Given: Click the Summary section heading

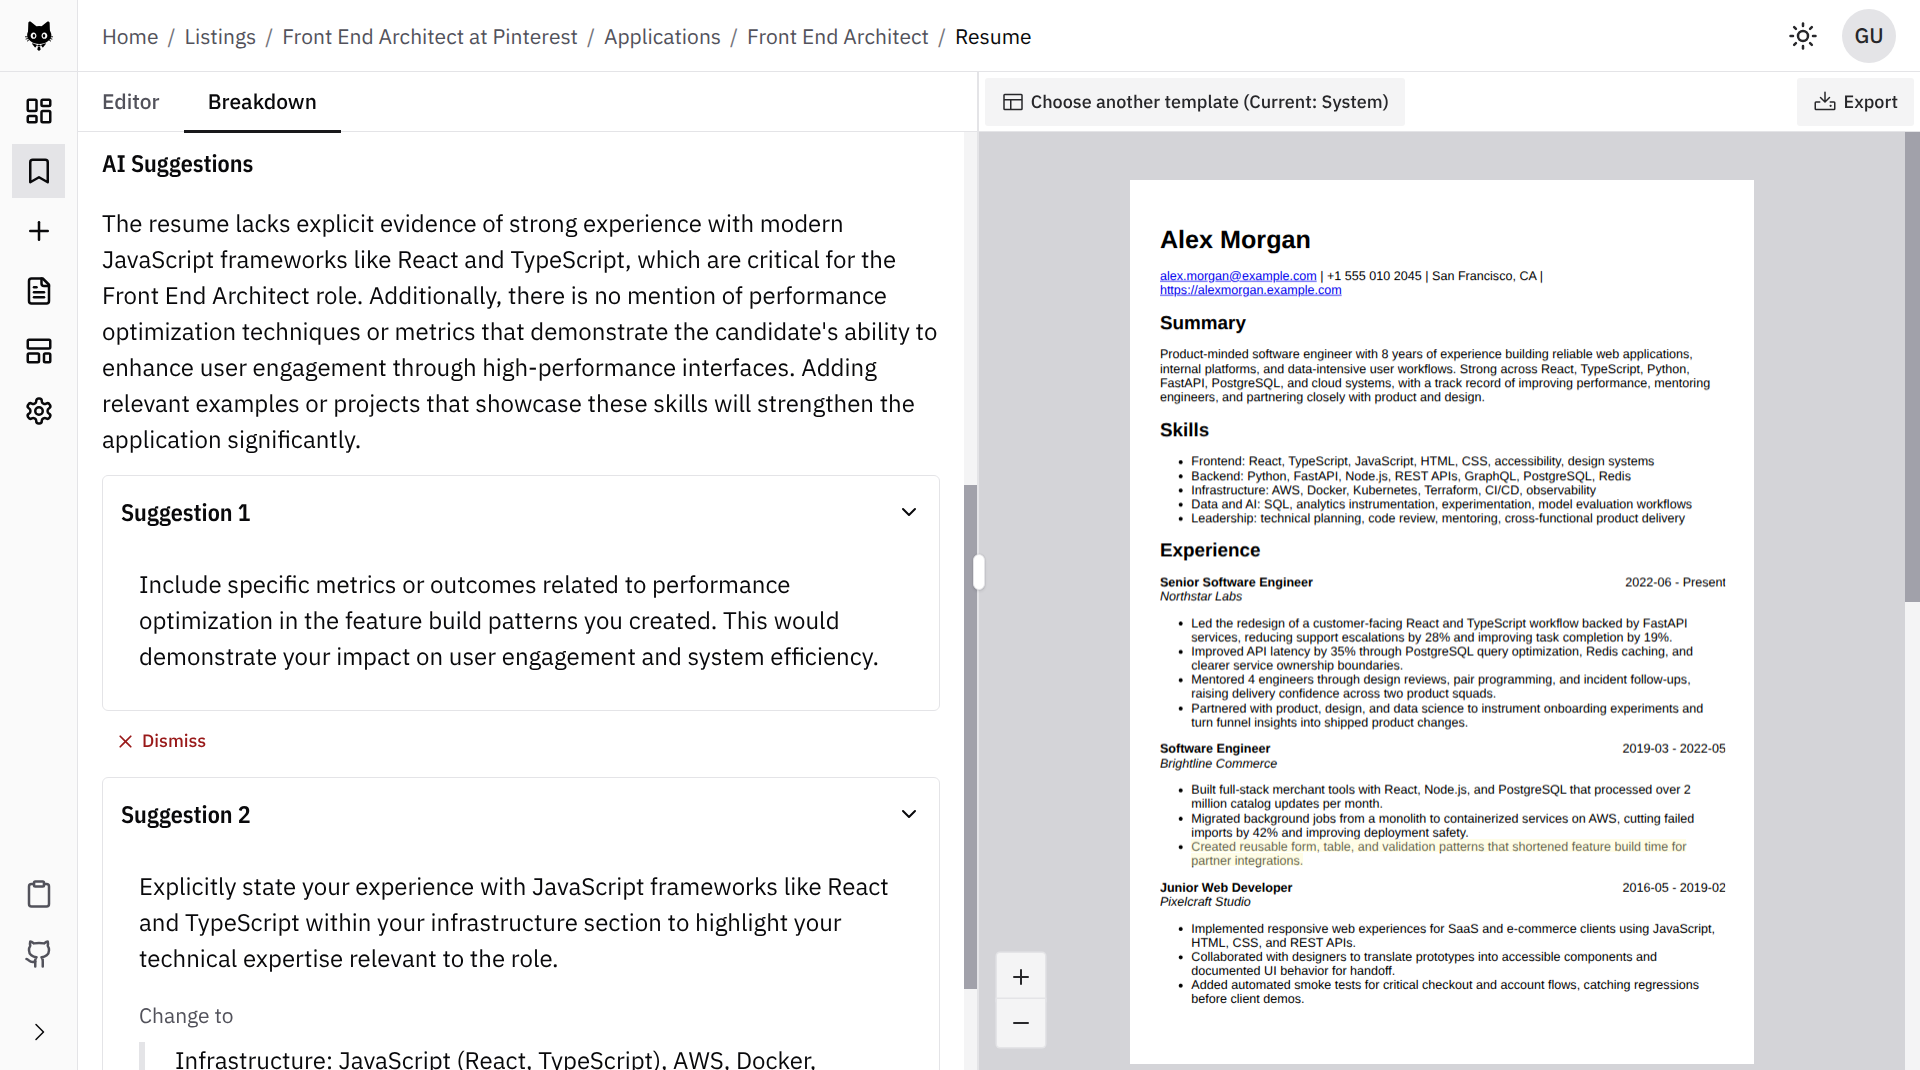Looking at the screenshot, I should tap(1202, 323).
